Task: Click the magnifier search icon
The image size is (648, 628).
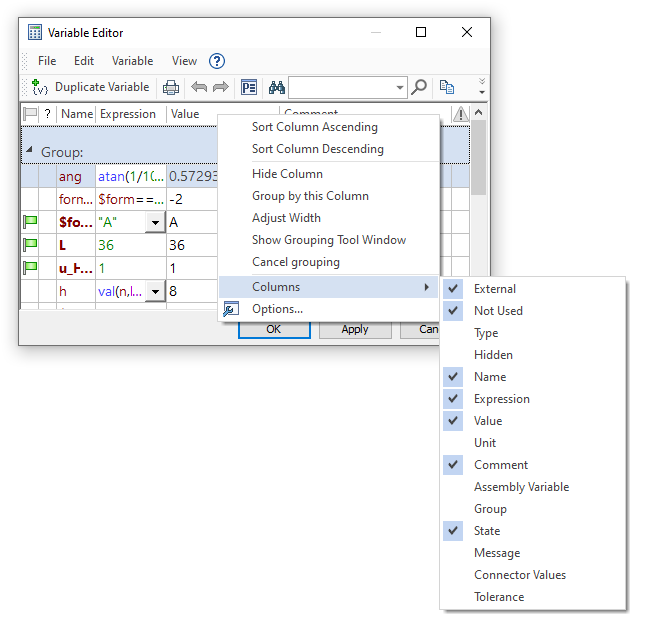Action: point(419,87)
